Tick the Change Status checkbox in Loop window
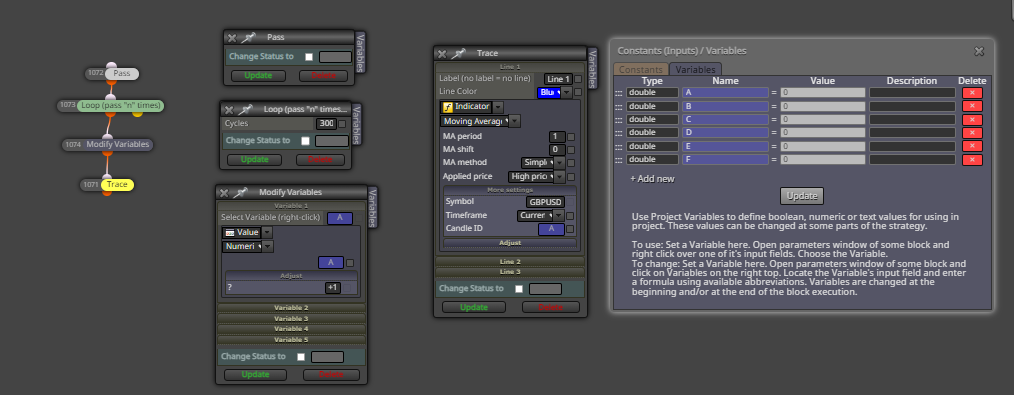Viewport: 1014px width, 395px height. point(305,141)
